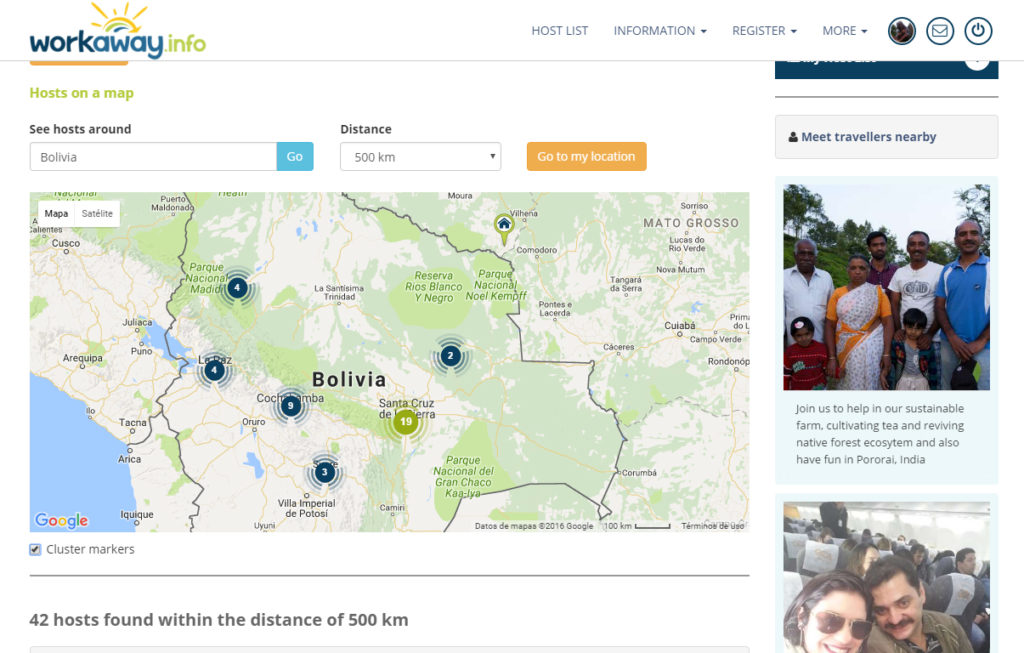Screen dimensions: 1024x653
Task: Click the Bolivia country label on the map
Action: point(349,379)
